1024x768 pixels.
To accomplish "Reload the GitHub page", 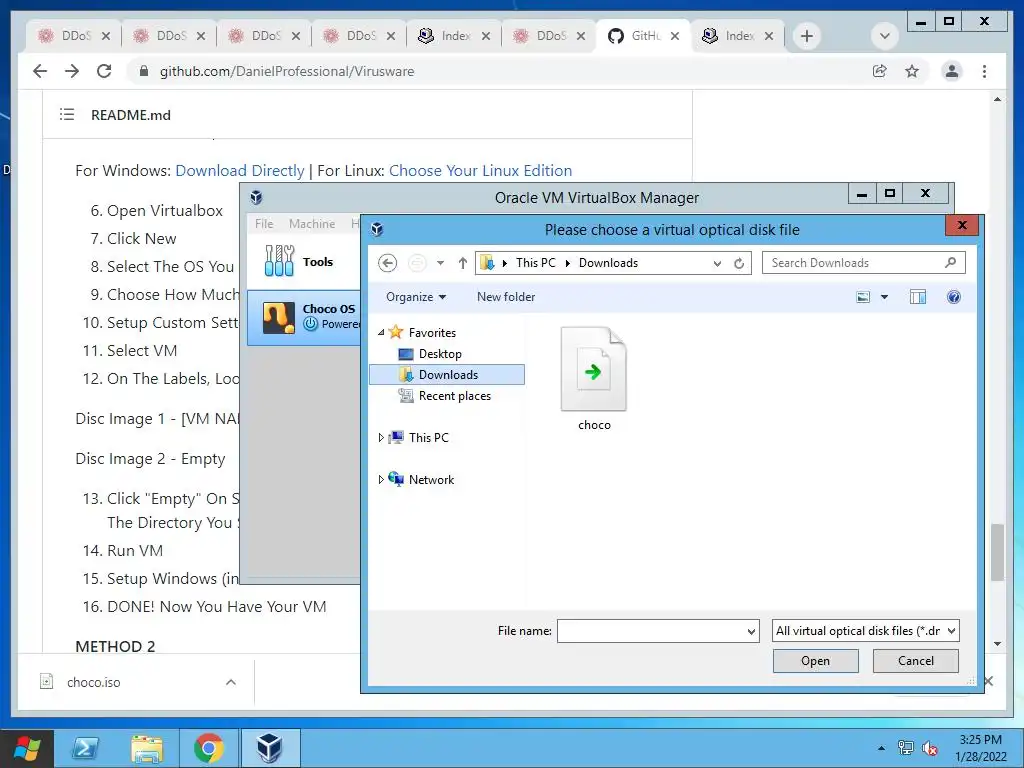I will [104, 71].
